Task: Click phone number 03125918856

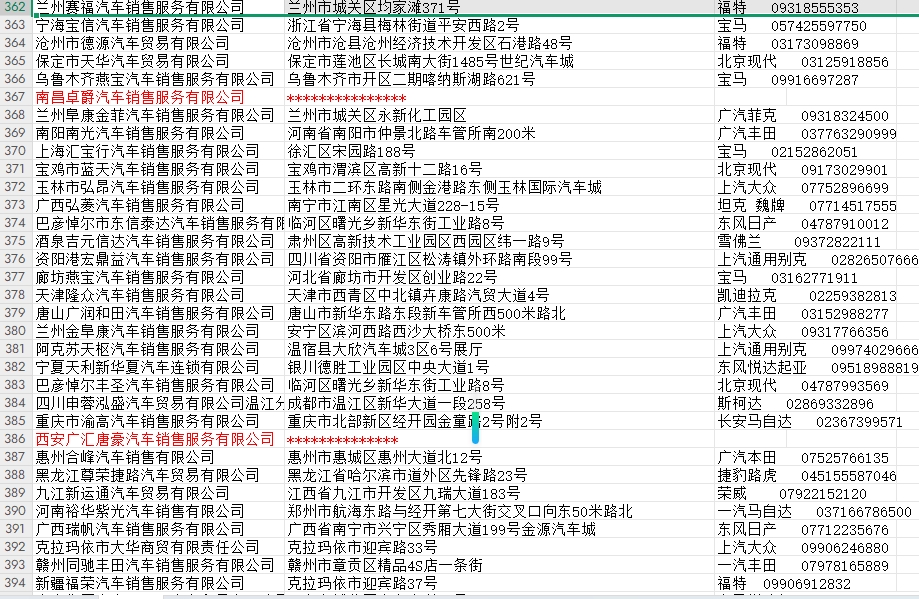Action: click(845, 62)
